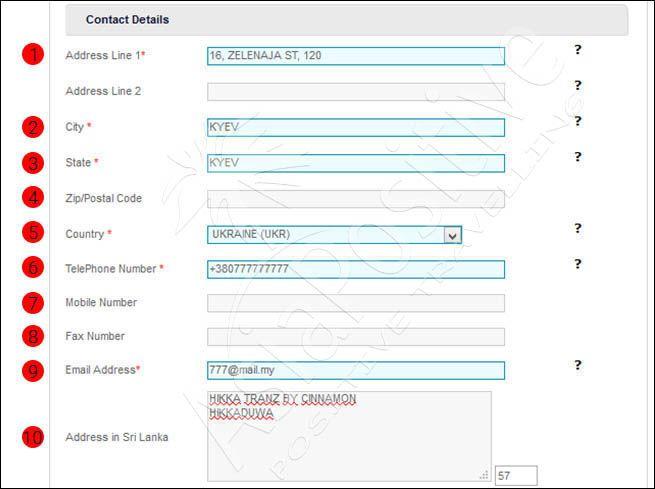Click the empty Zip/Postal Code field

tap(355, 199)
